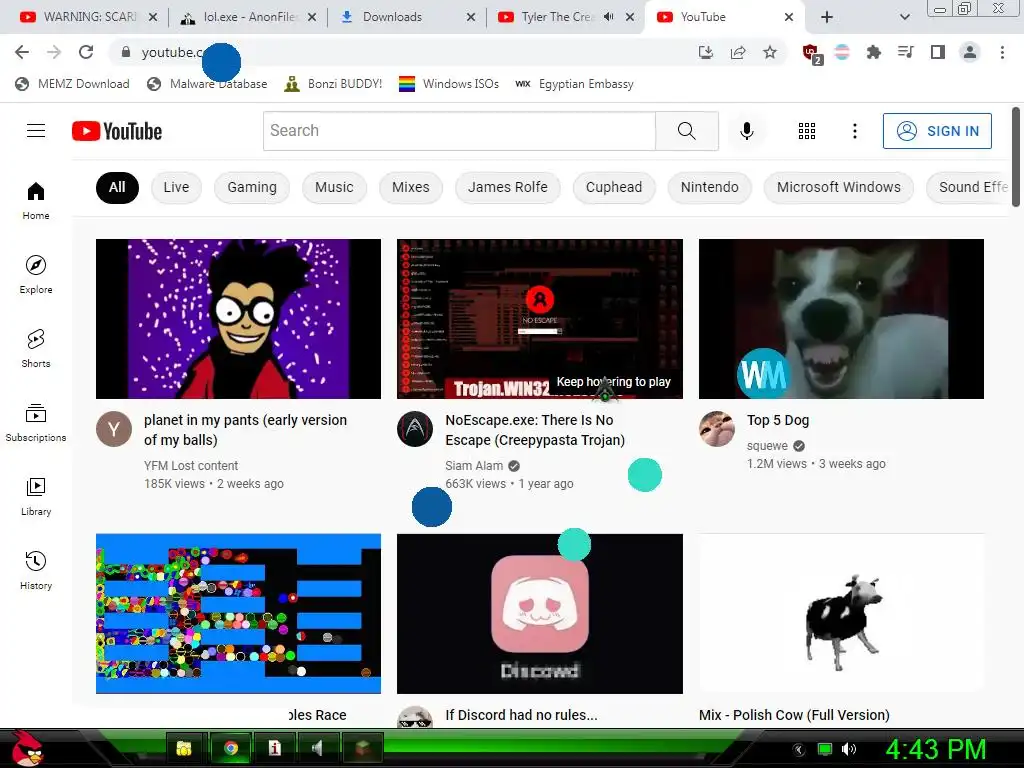Open the Windows ISOs bookmark
The height and width of the screenshot is (768, 1024).
click(x=449, y=84)
